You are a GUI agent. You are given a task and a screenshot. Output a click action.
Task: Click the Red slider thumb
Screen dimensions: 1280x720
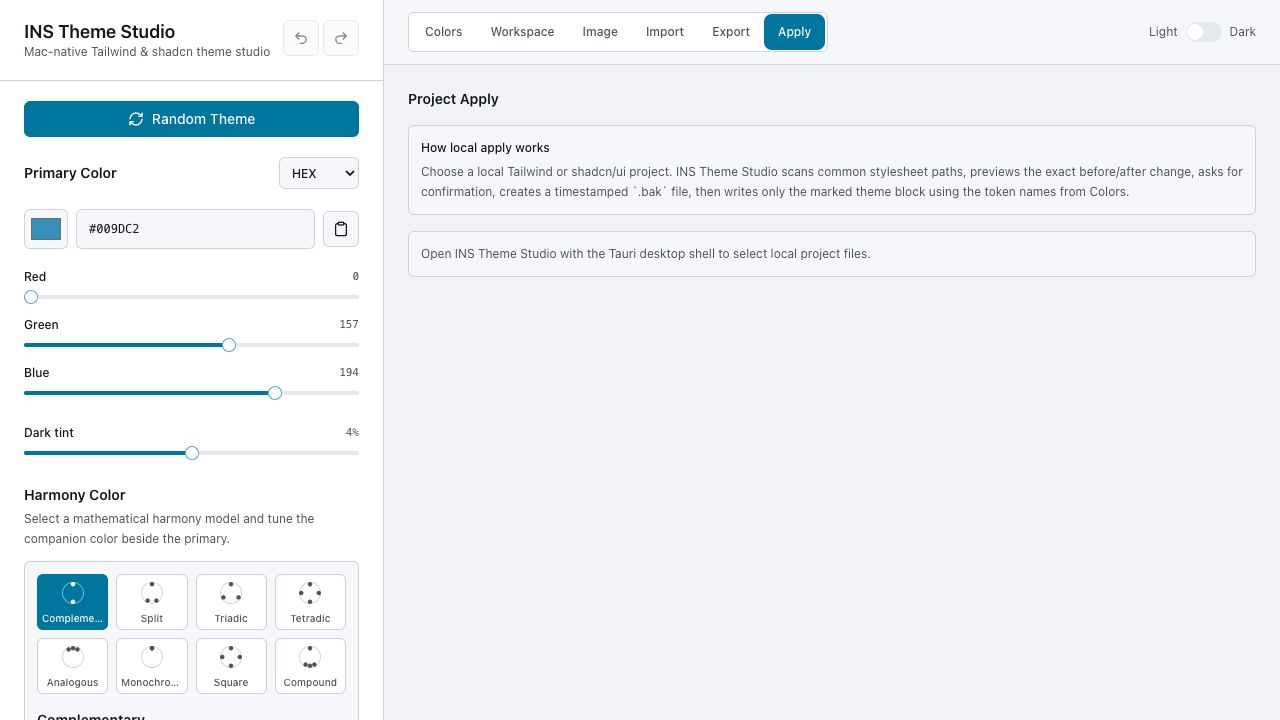click(x=31, y=297)
